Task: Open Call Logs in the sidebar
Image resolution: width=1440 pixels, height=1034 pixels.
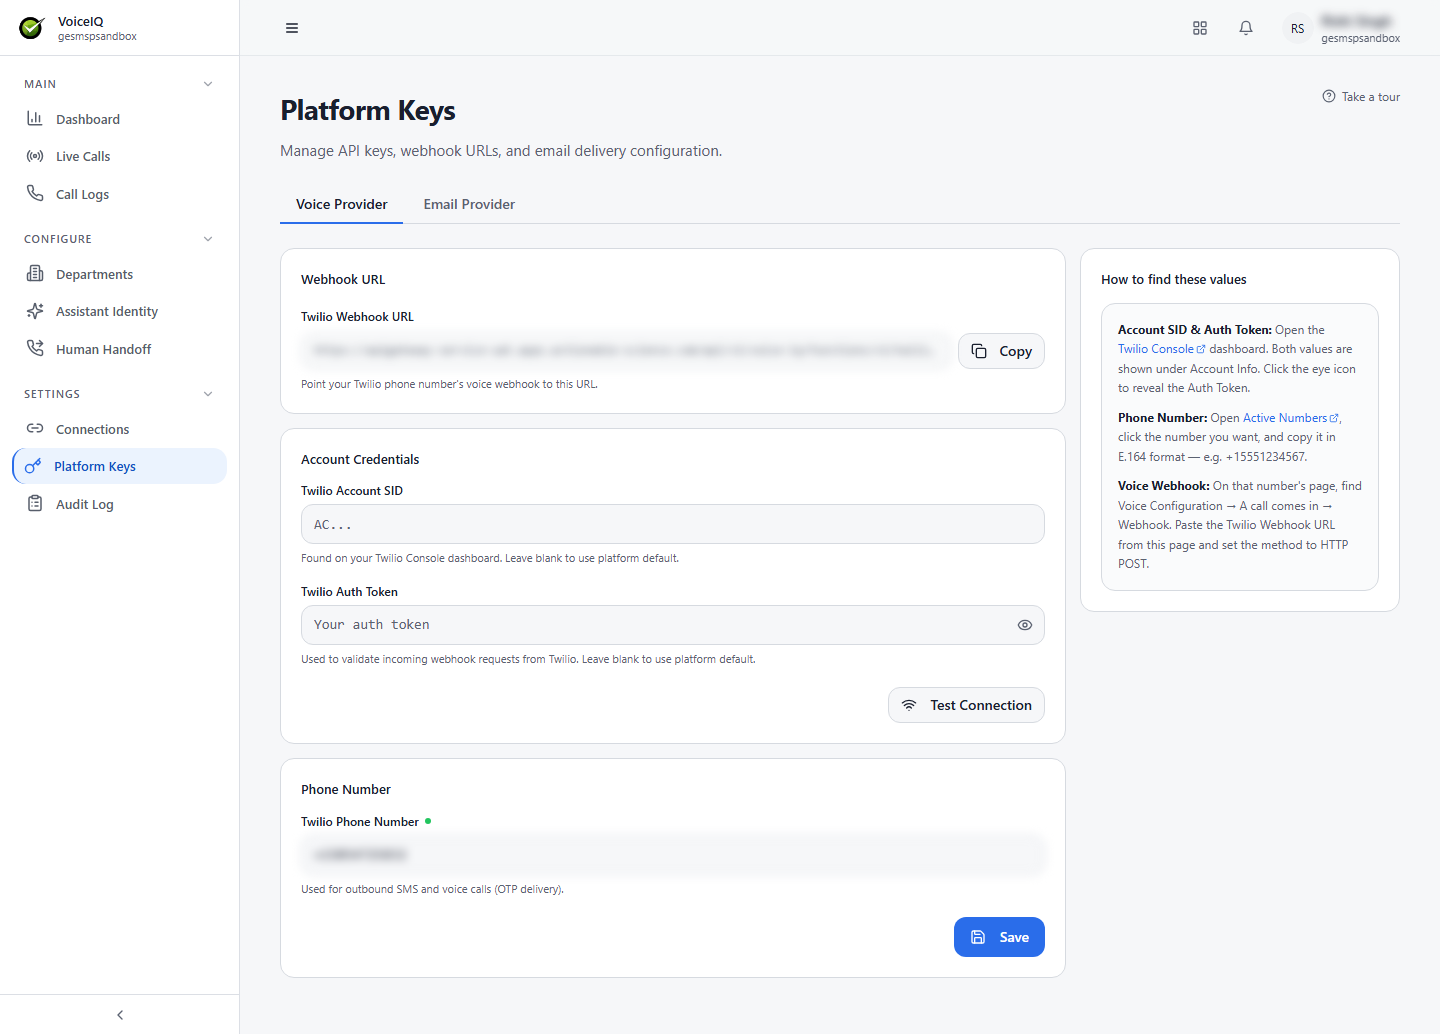Action: coord(119,194)
